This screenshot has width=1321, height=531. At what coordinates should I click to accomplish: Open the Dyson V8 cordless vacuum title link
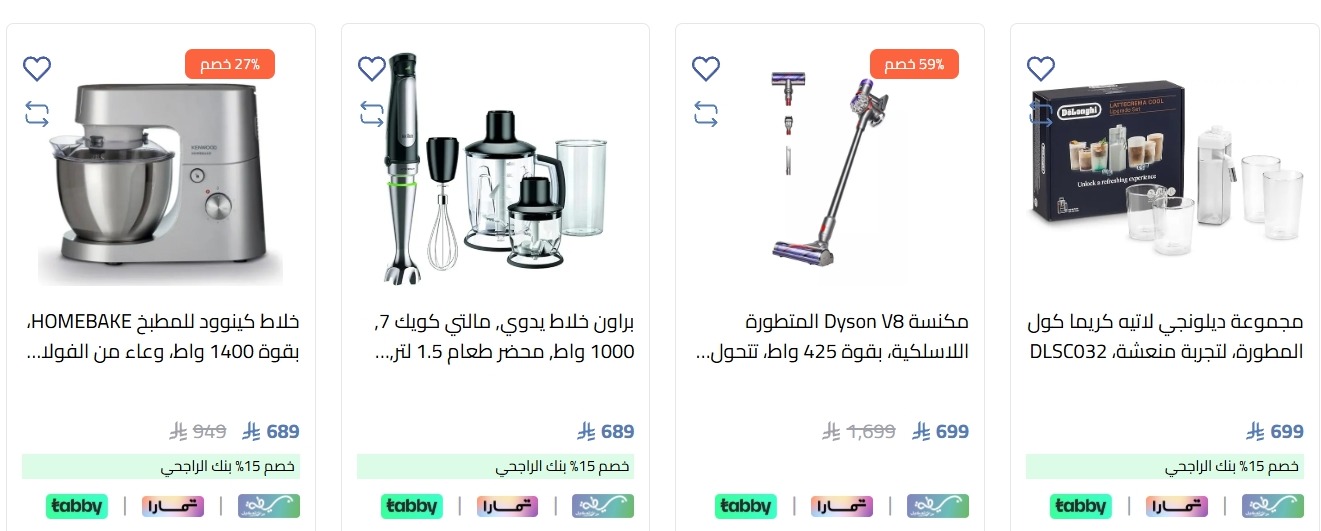pos(830,337)
